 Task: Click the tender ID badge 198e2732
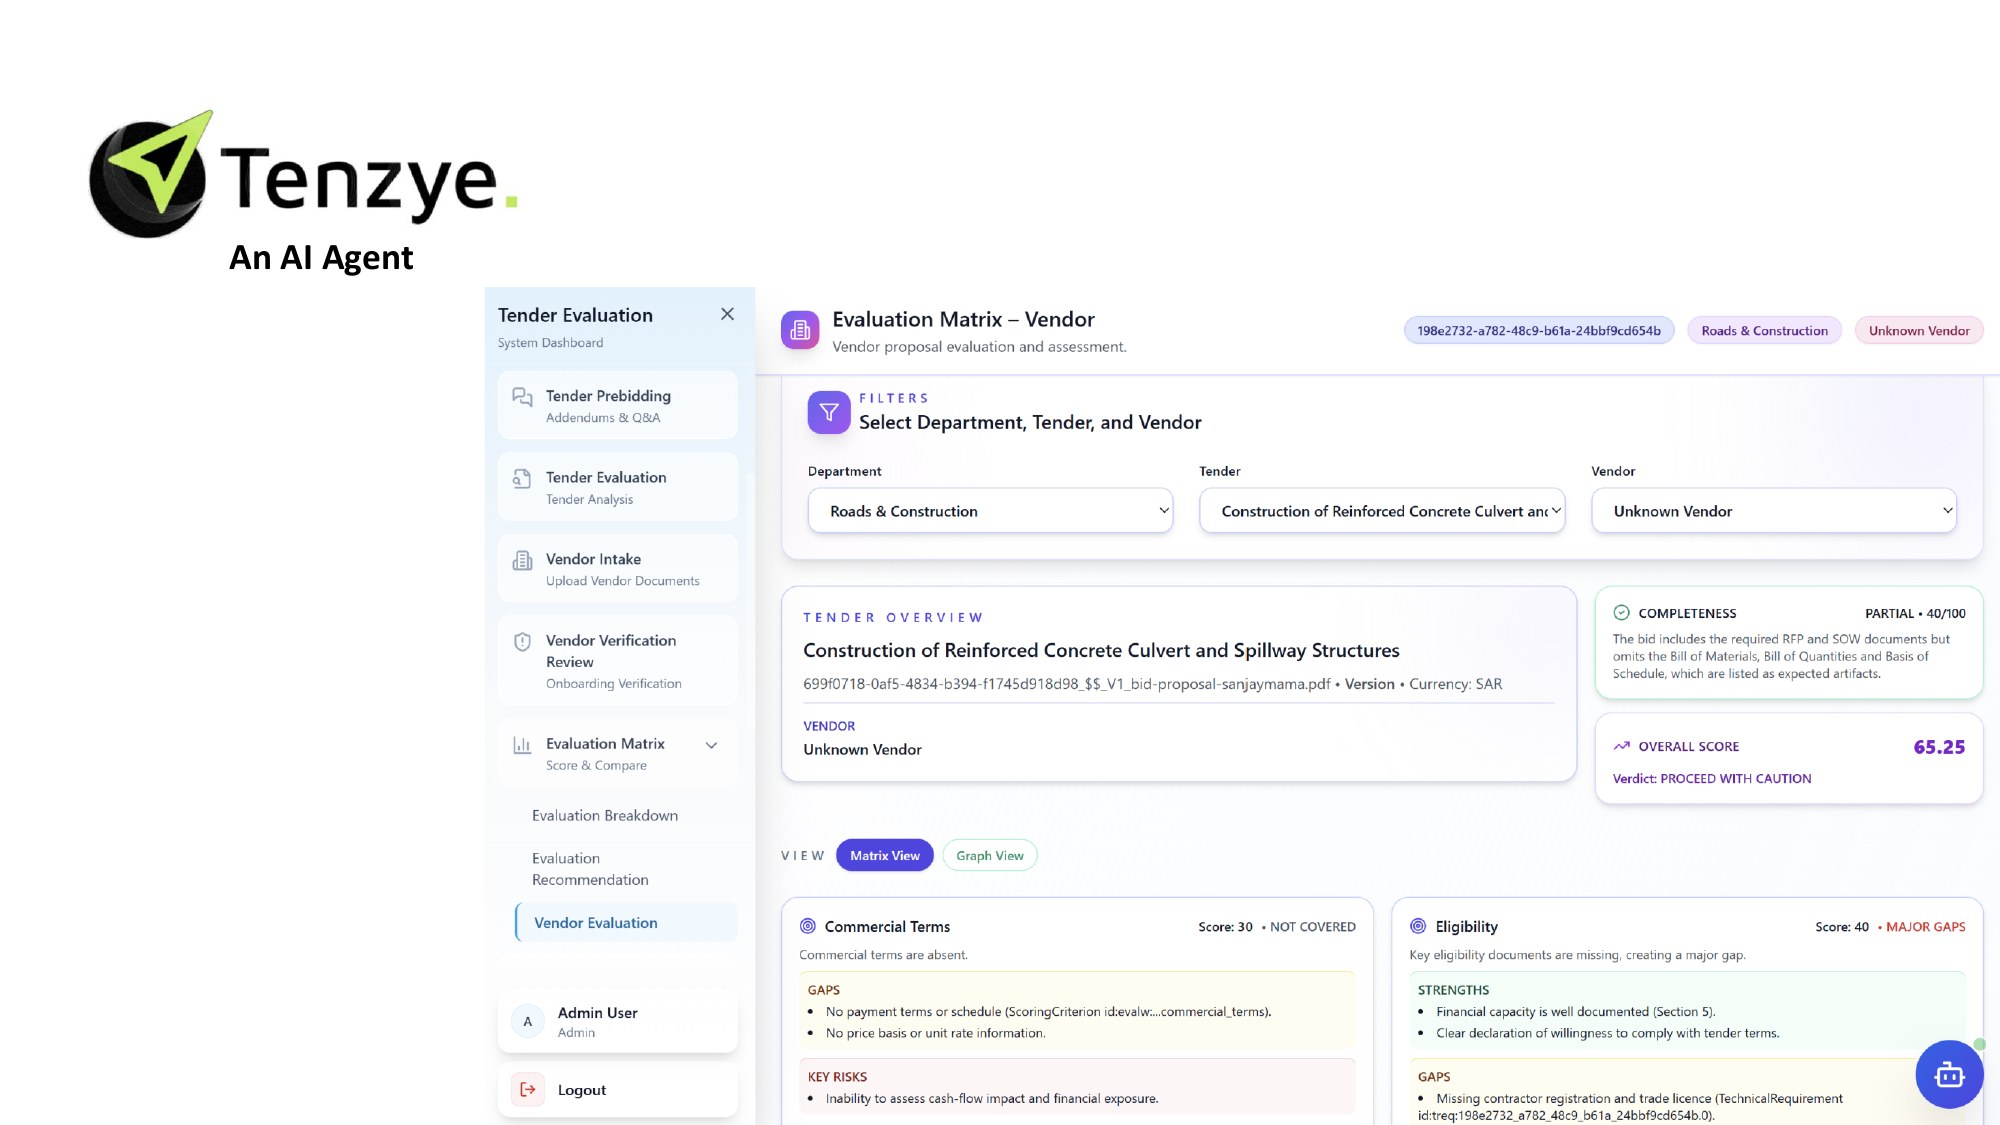1539,330
